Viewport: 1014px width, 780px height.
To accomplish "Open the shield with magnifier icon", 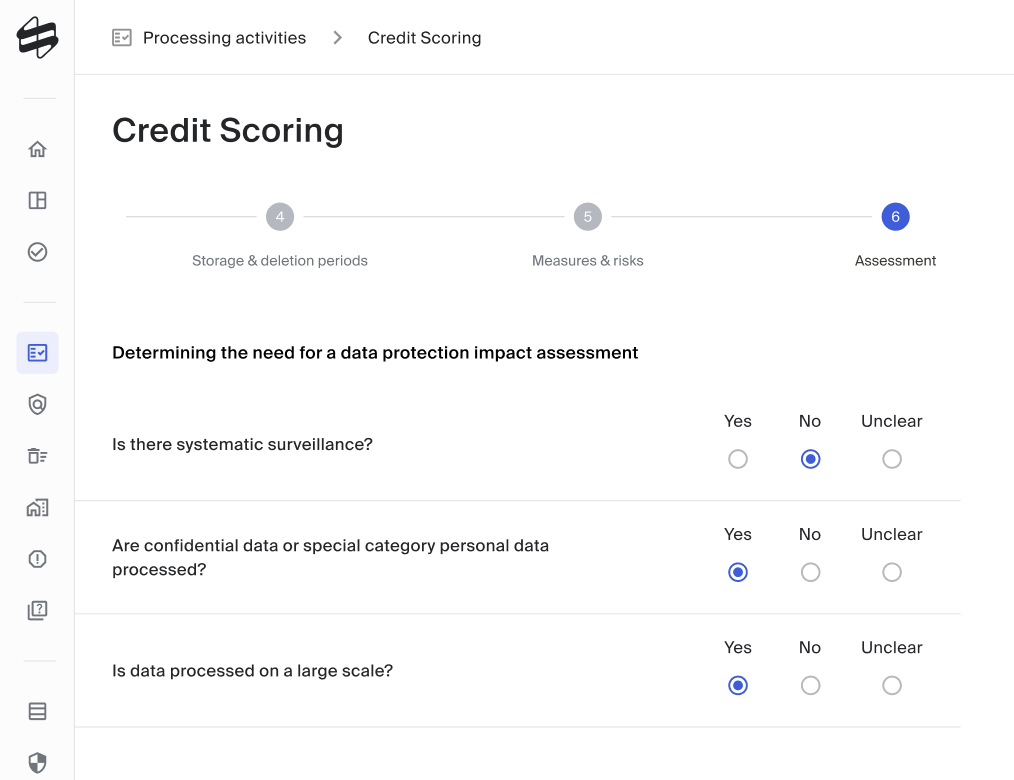I will [x=38, y=404].
